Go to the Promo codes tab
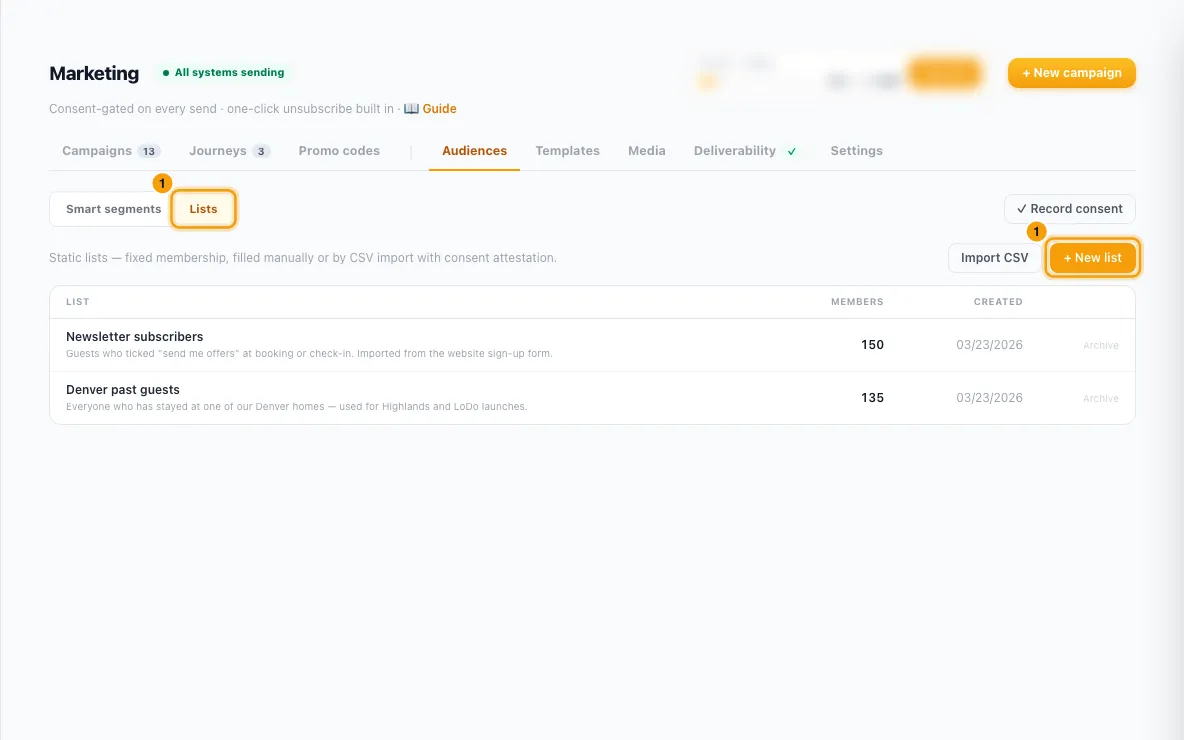The width and height of the screenshot is (1184, 740). click(339, 151)
